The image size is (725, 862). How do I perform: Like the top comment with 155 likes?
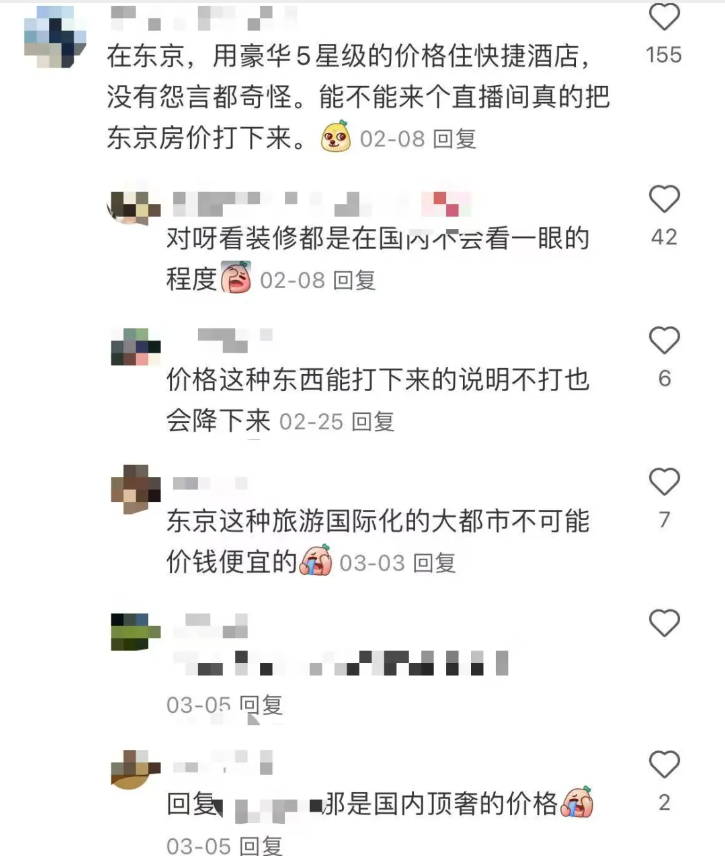[665, 16]
